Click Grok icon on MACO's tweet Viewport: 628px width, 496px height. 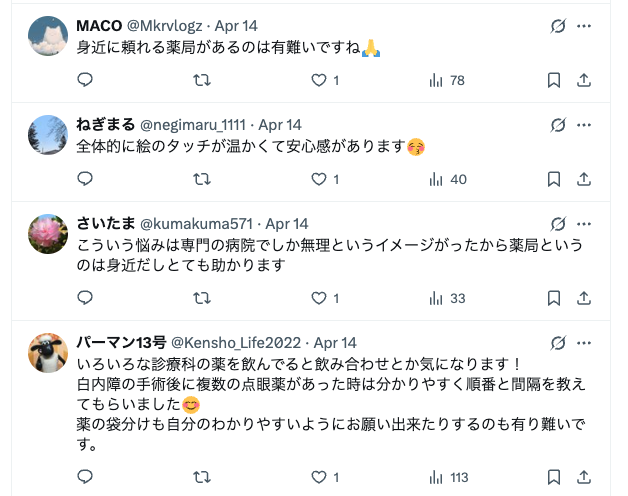[559, 25]
